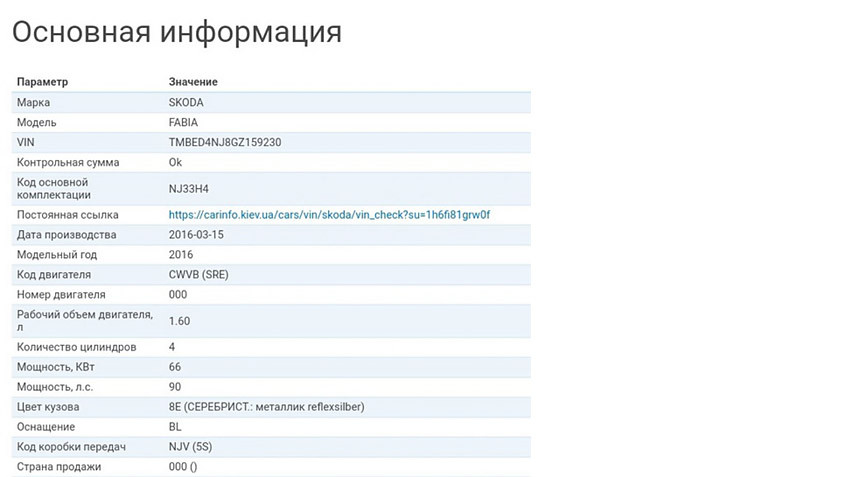The height and width of the screenshot is (477, 860).
Task: Select cylinder count value 4
Action: click(172, 347)
